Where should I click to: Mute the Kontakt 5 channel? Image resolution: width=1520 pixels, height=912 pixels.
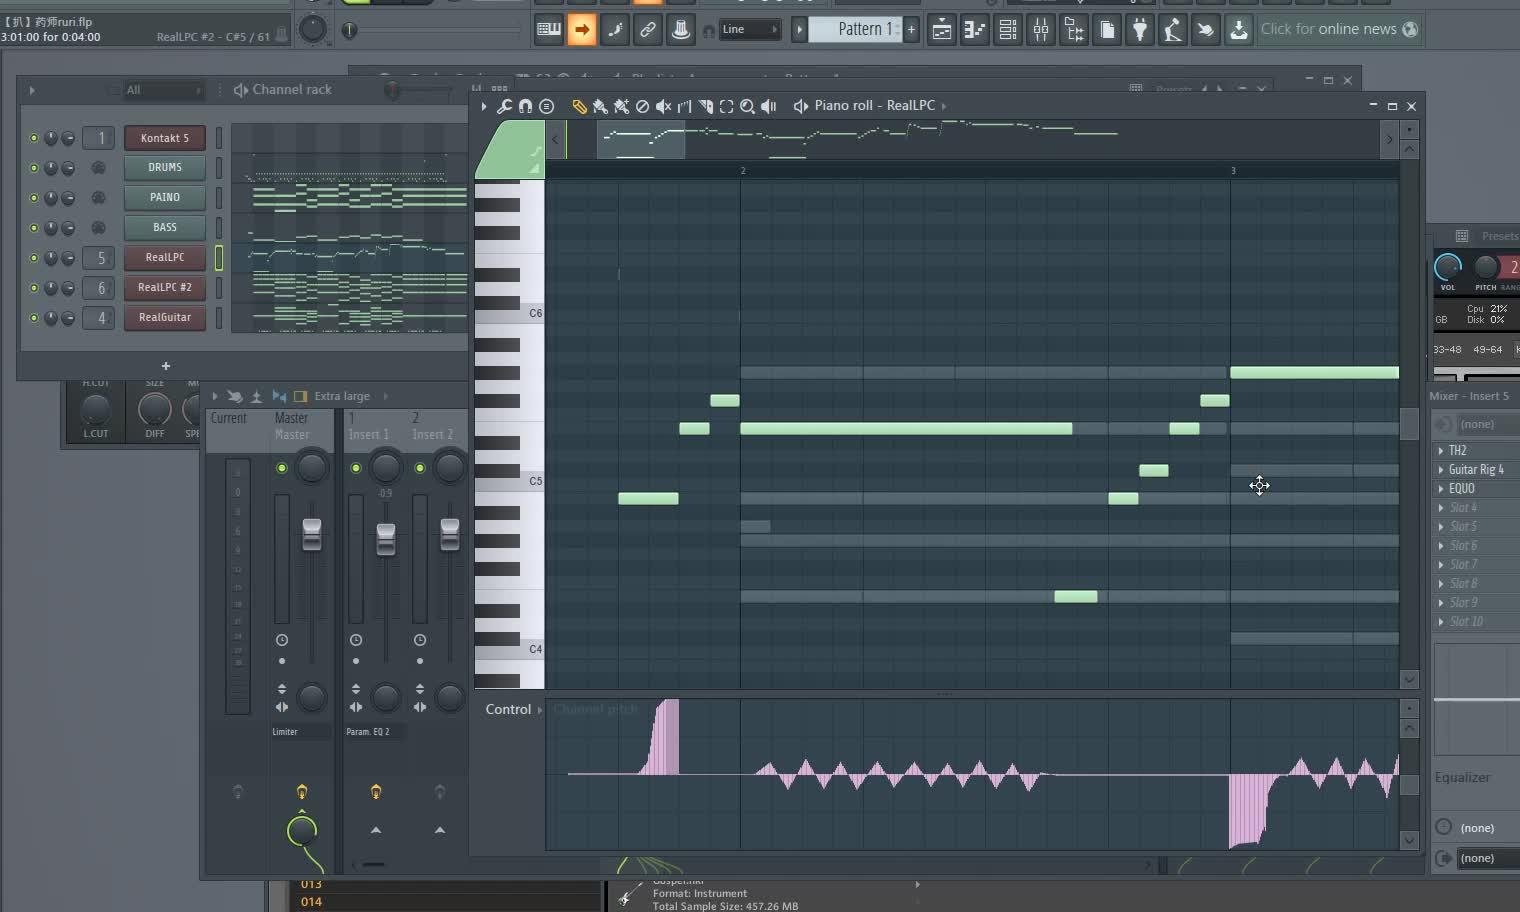34,138
